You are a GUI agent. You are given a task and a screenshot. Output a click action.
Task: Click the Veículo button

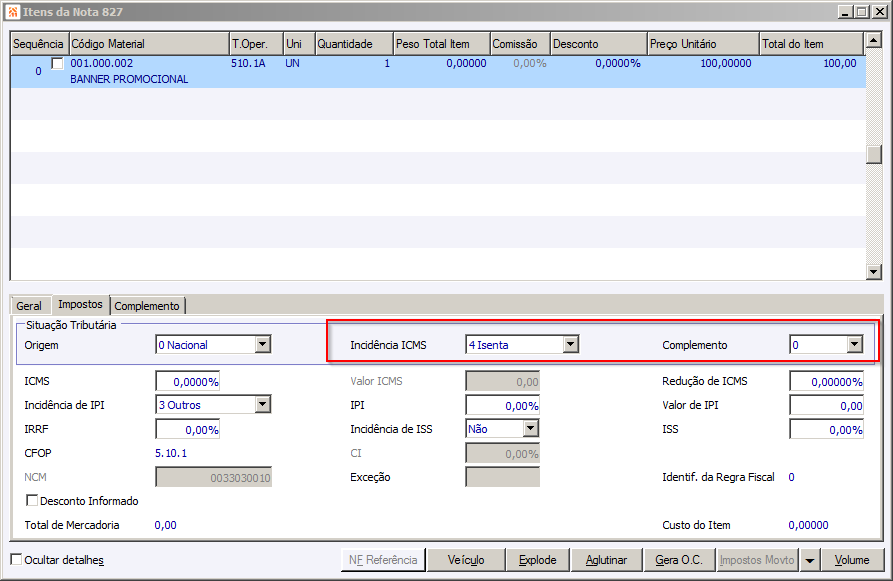(x=466, y=560)
